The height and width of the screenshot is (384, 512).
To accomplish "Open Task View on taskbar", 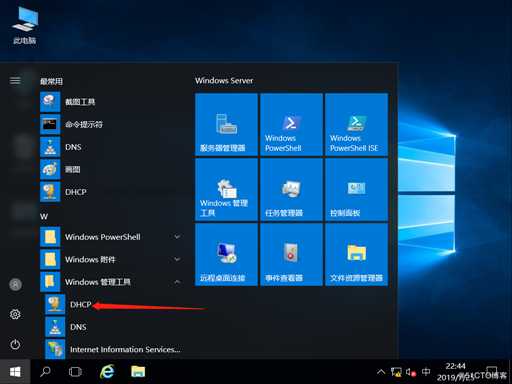I will pyautogui.click(x=75, y=372).
